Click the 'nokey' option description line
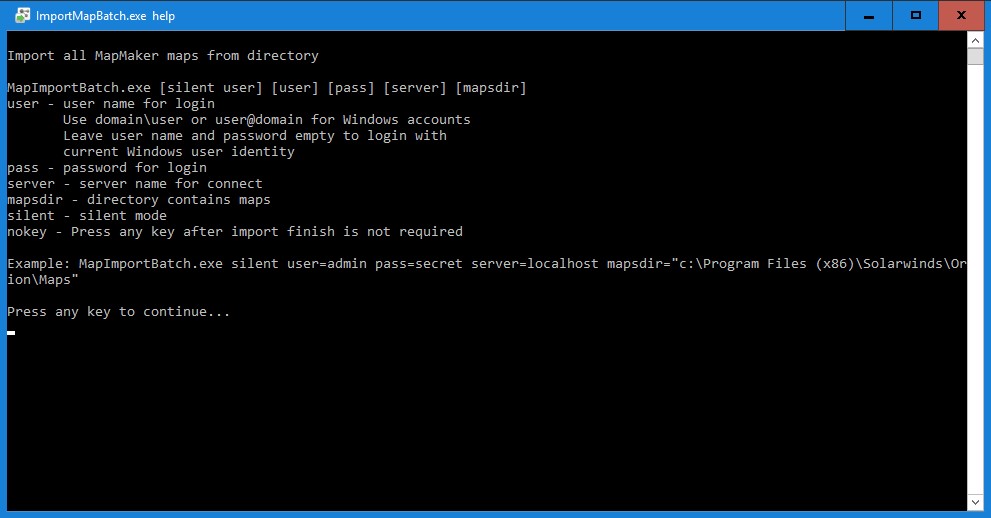The image size is (991, 518). pyautogui.click(x=234, y=232)
